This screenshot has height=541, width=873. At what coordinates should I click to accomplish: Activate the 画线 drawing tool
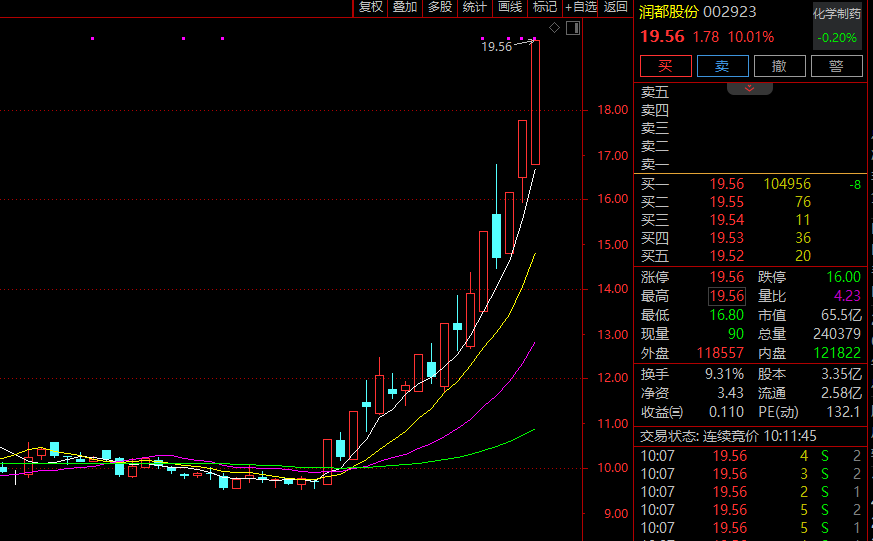[509, 7]
